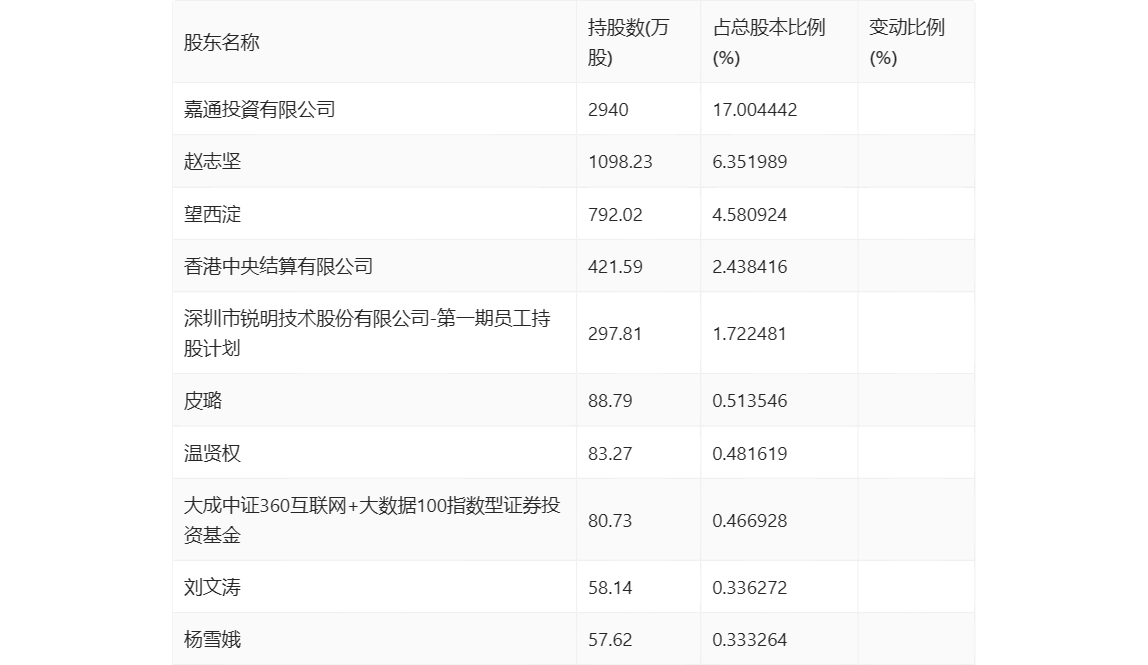
Task: Select the percentage 4.580924
Action: tap(750, 215)
